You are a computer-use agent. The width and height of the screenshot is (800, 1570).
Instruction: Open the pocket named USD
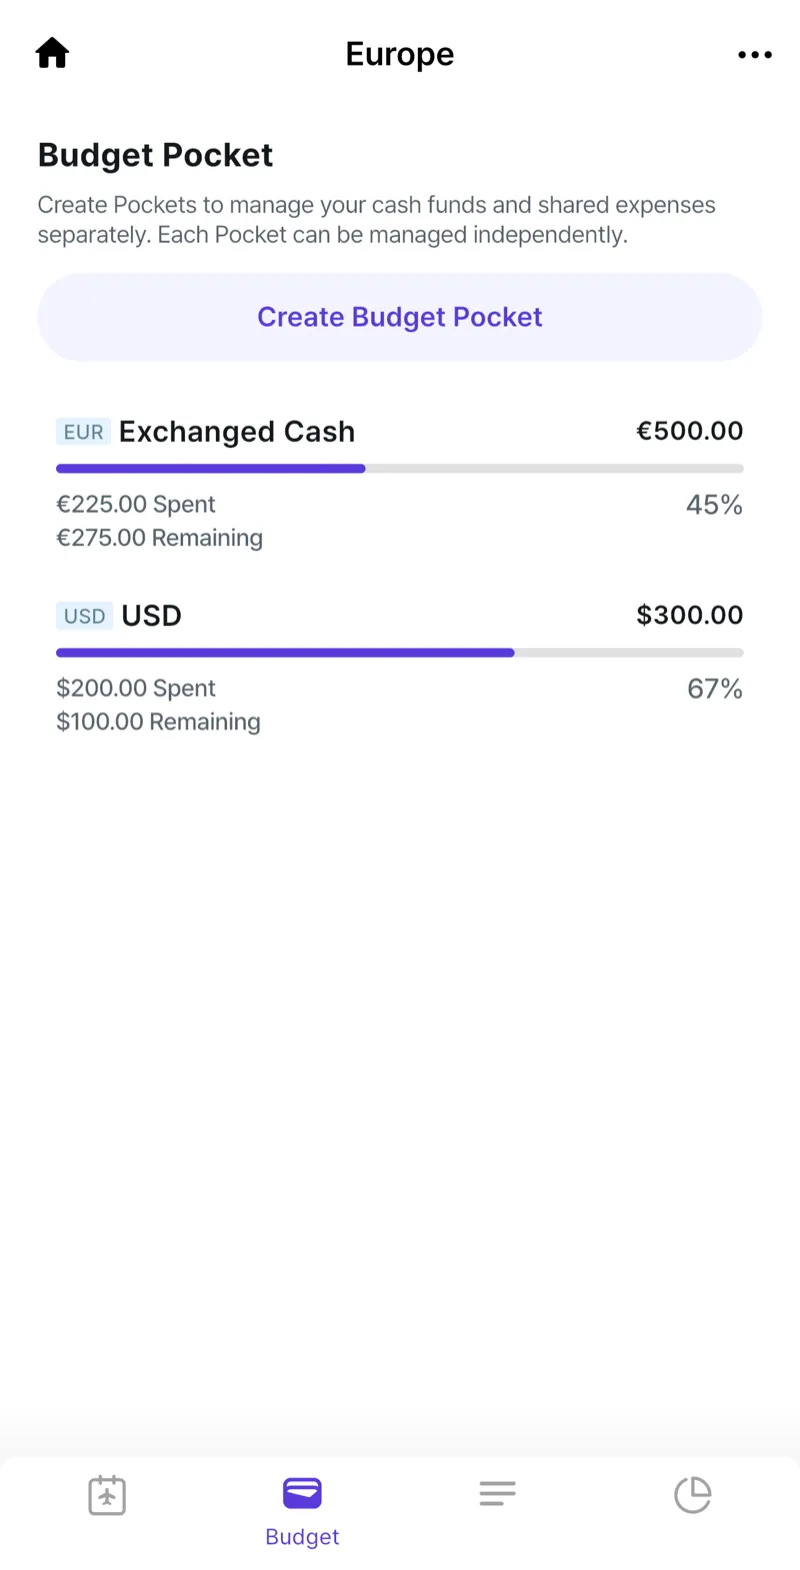pos(152,616)
